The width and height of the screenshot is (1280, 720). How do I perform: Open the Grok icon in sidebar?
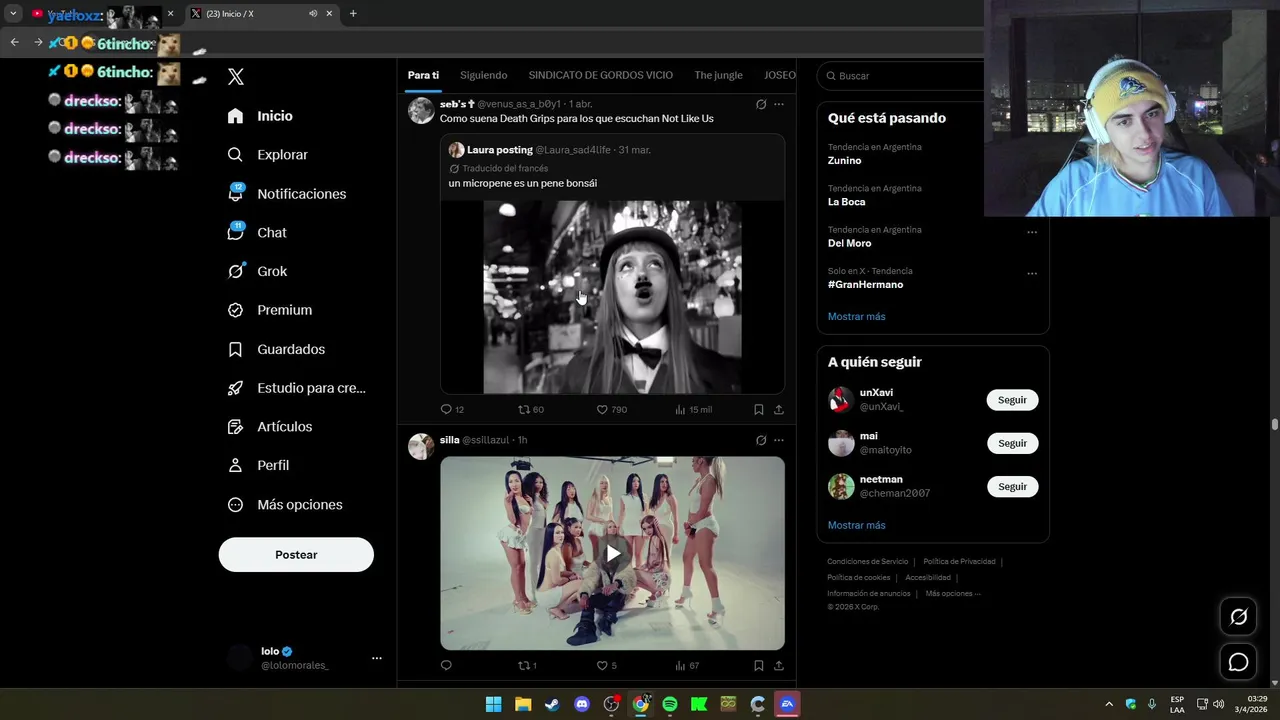pyautogui.click(x=235, y=271)
